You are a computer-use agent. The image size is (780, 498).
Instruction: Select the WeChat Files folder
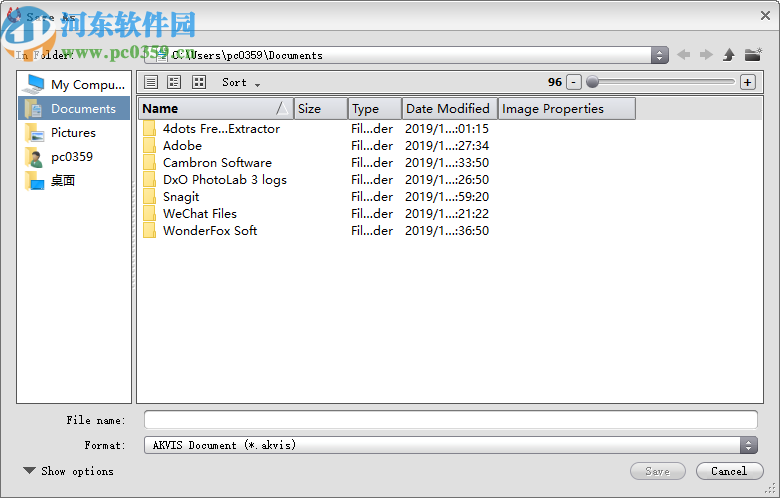(x=199, y=213)
